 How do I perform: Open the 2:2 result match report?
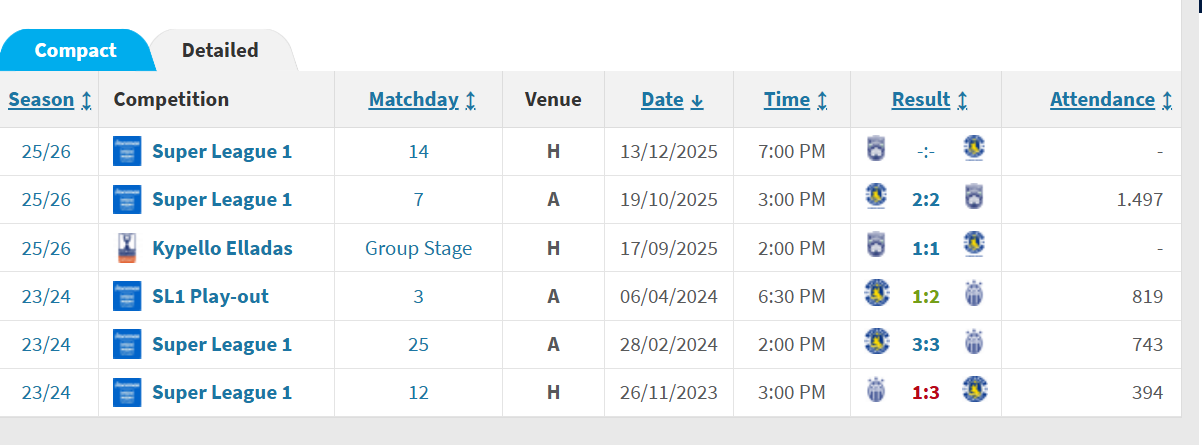[x=925, y=200]
